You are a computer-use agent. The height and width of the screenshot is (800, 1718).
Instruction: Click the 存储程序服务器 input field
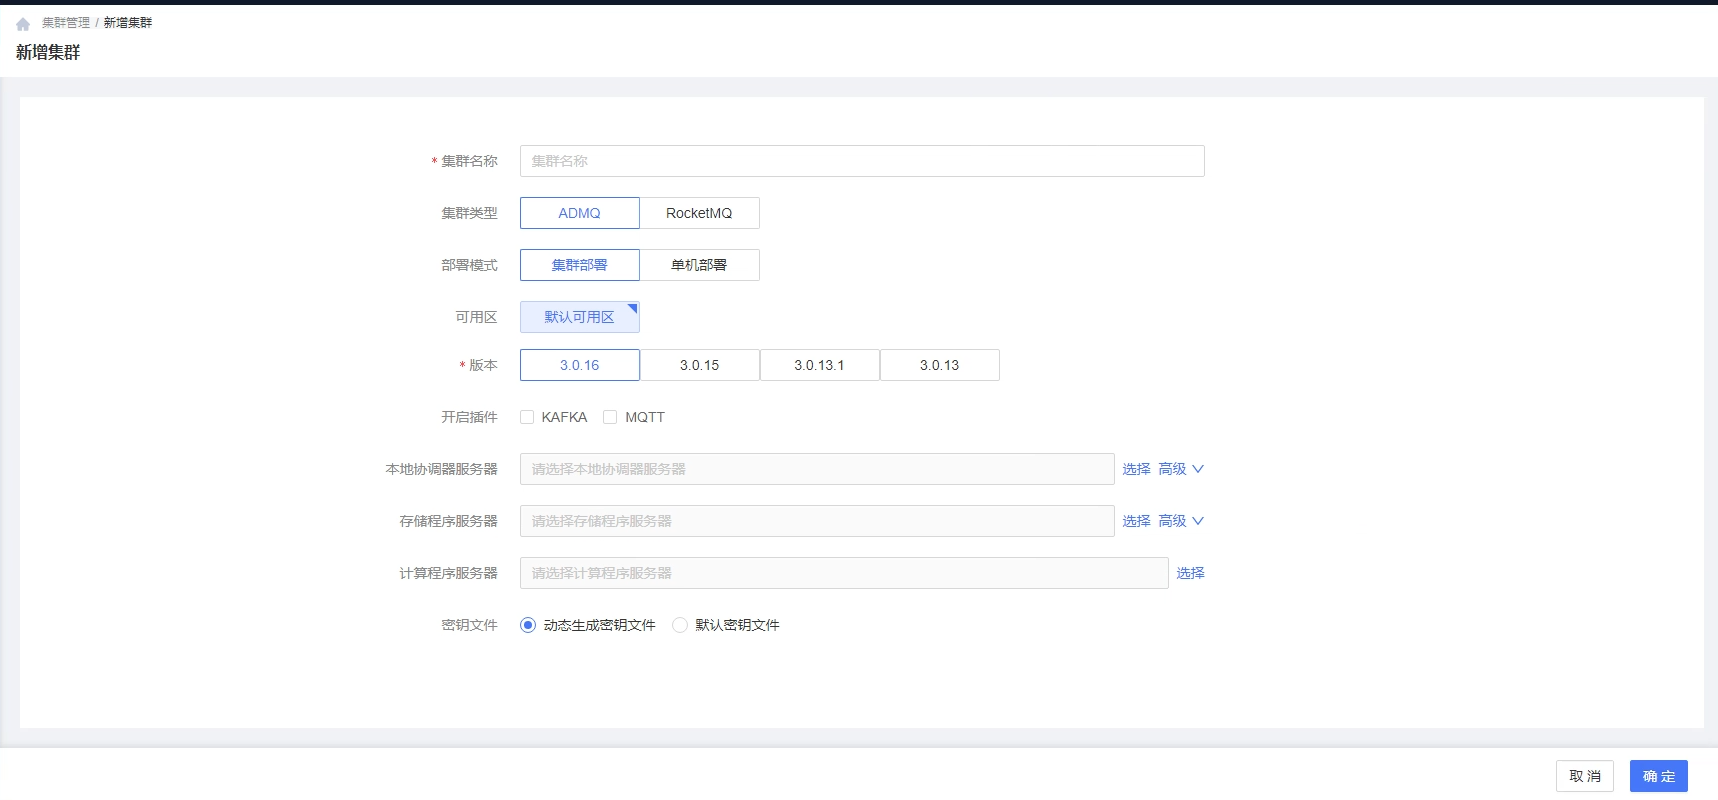pyautogui.click(x=817, y=521)
